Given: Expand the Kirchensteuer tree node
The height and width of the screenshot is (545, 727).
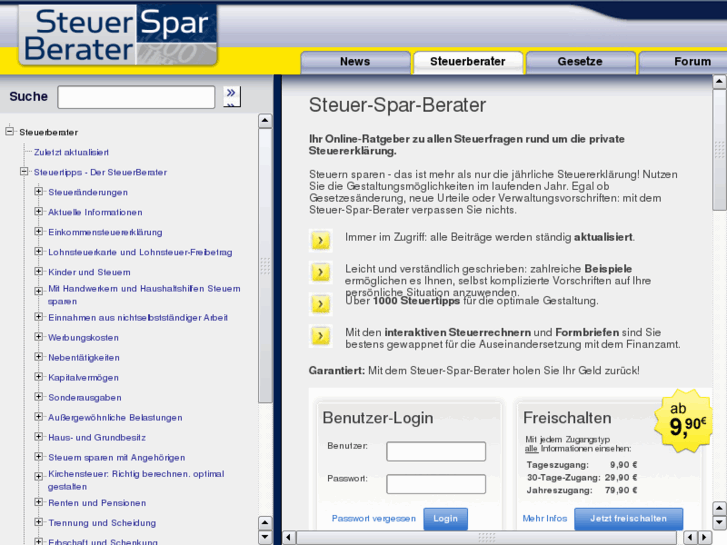Looking at the screenshot, I should click(39, 476).
